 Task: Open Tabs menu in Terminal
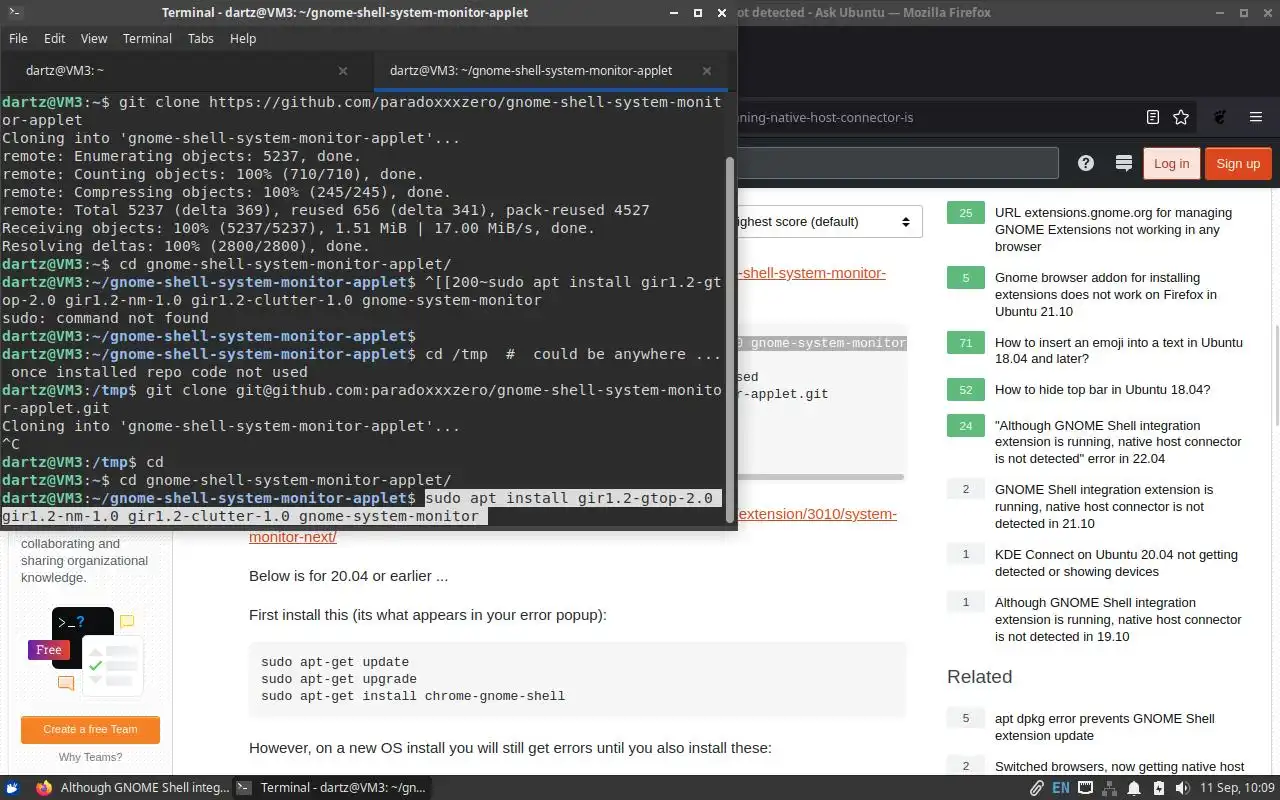[201, 38]
